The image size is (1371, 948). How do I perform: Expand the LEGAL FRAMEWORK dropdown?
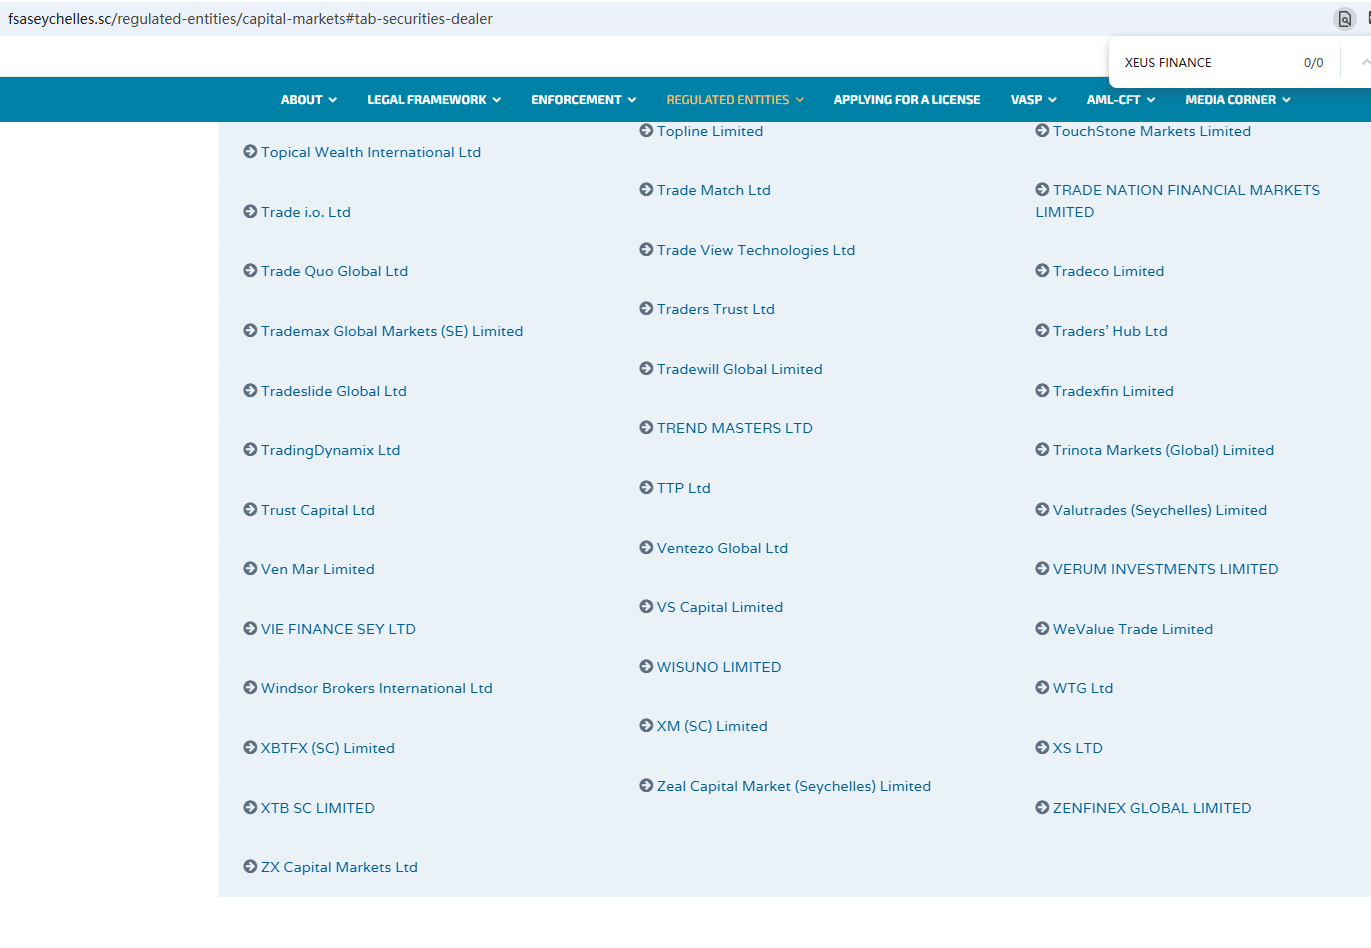tap(433, 100)
